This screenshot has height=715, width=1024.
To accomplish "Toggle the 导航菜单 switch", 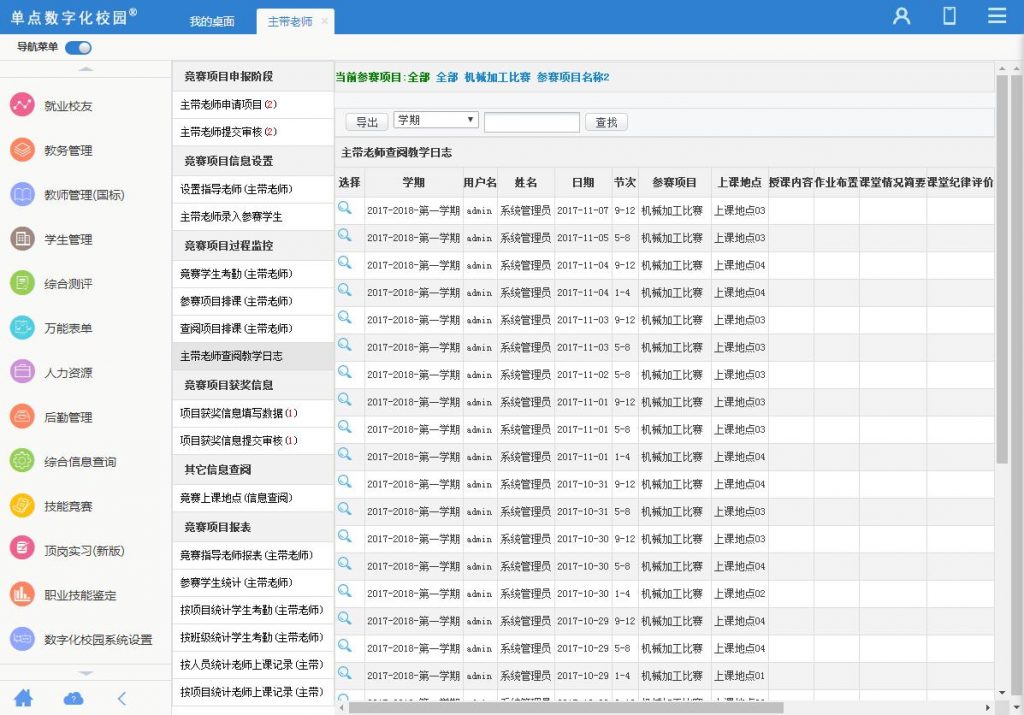I will click(x=78, y=48).
